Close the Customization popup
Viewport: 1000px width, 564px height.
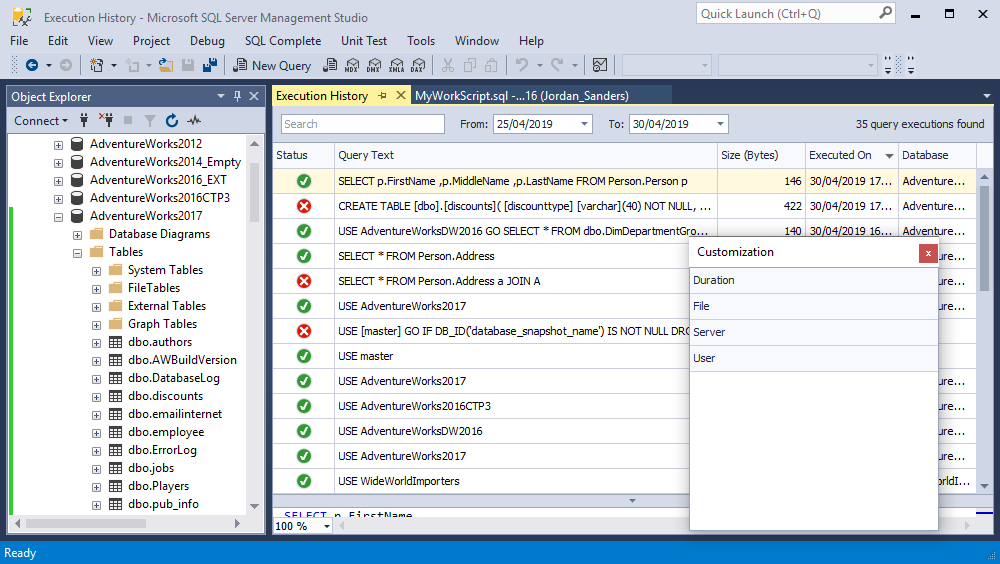(x=928, y=253)
